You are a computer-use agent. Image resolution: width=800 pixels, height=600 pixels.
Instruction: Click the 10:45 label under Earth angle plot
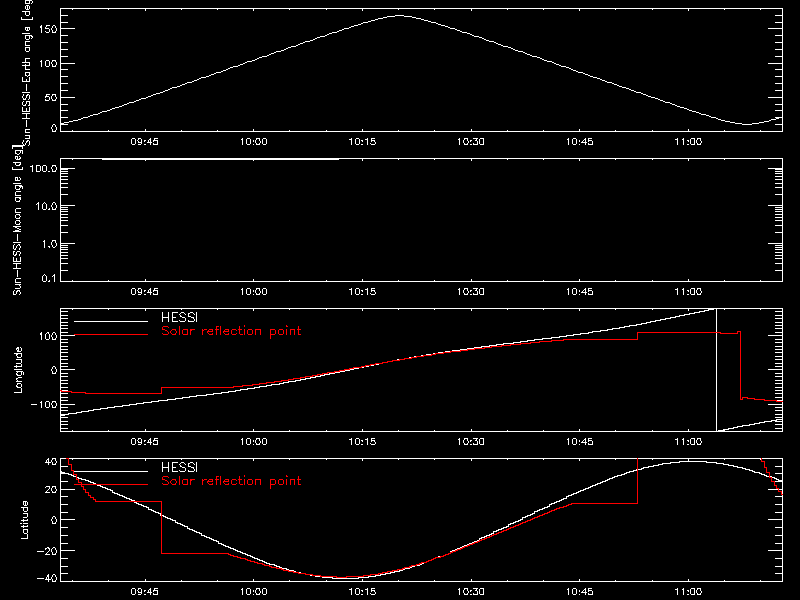tap(580, 142)
